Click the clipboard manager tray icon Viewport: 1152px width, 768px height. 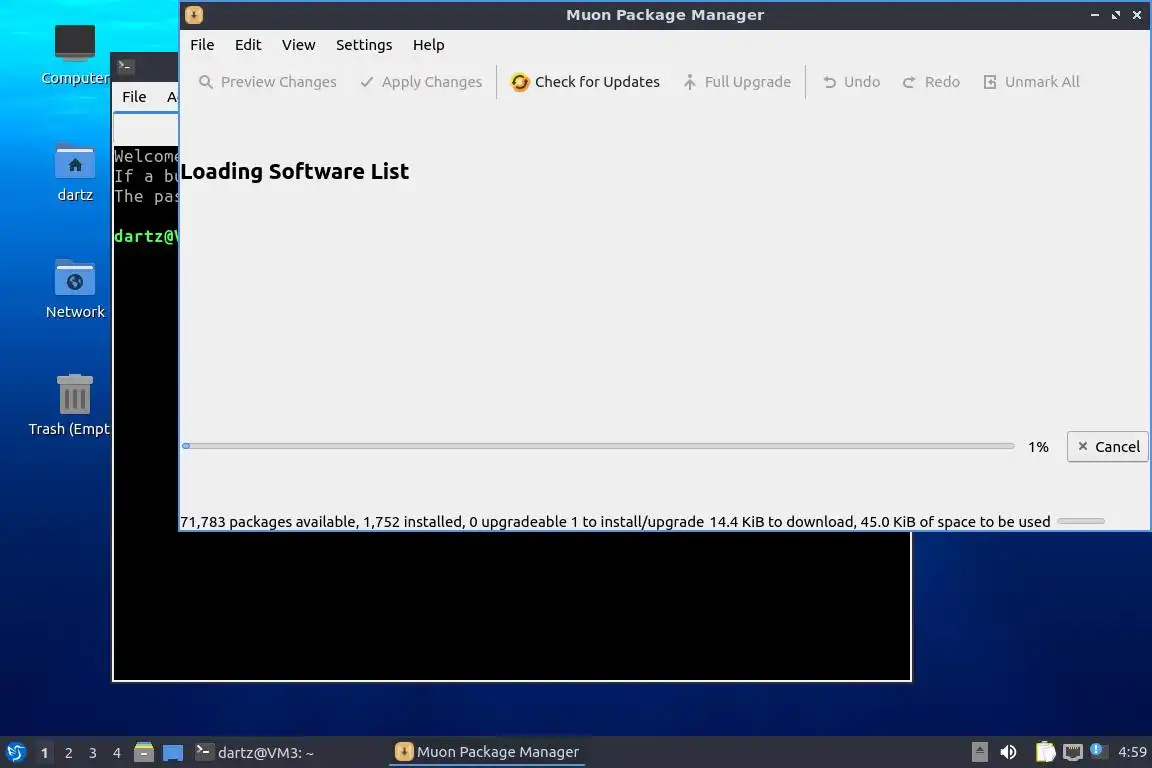[1045, 752]
